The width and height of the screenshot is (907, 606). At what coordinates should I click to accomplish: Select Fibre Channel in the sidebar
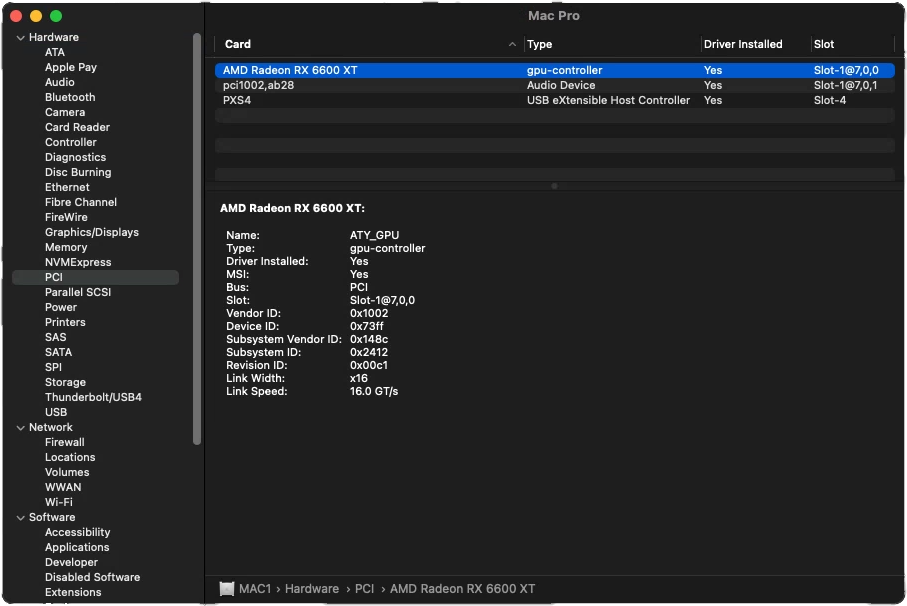point(80,202)
